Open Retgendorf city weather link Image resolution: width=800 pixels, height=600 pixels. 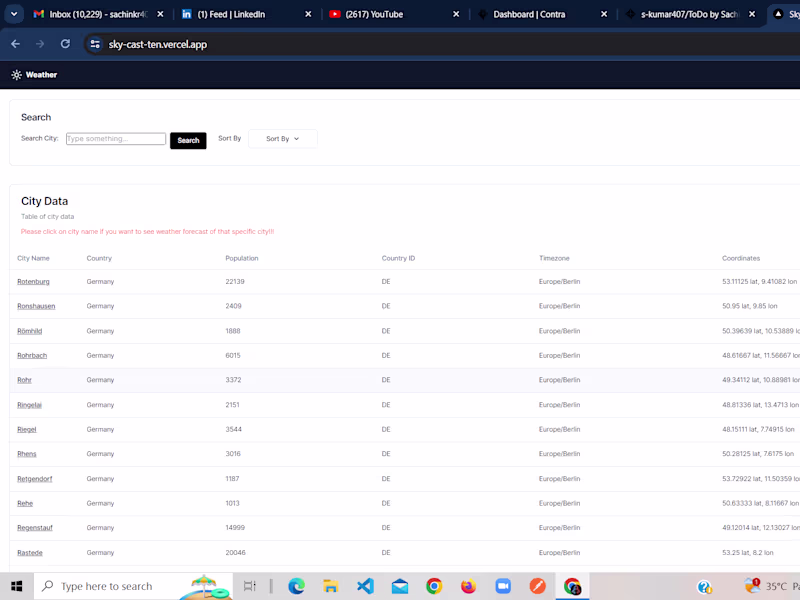click(x=35, y=479)
